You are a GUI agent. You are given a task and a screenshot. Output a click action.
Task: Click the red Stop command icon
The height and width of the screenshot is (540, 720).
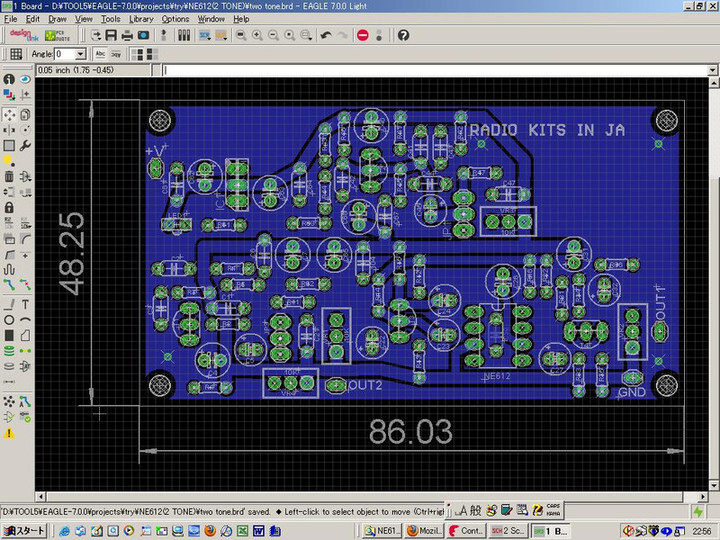click(x=363, y=35)
